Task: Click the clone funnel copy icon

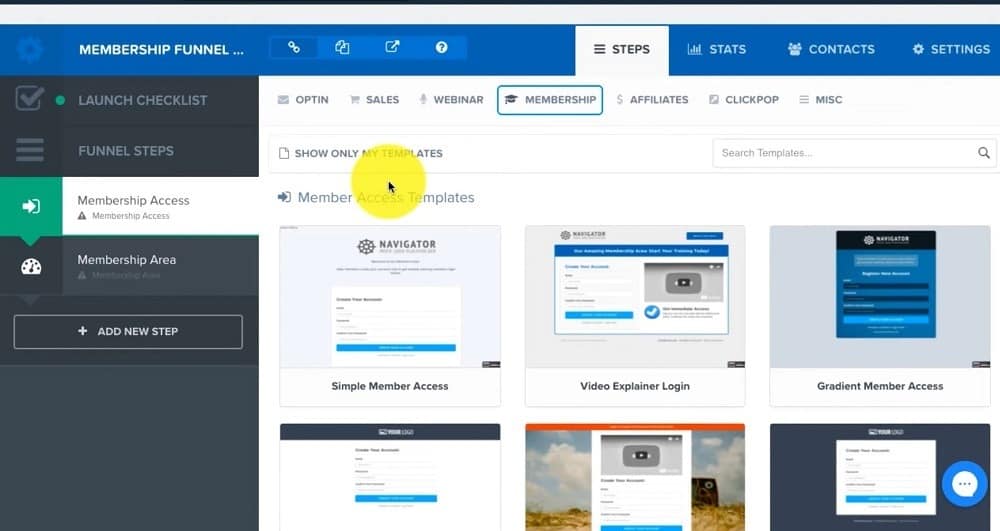Action: [342, 47]
